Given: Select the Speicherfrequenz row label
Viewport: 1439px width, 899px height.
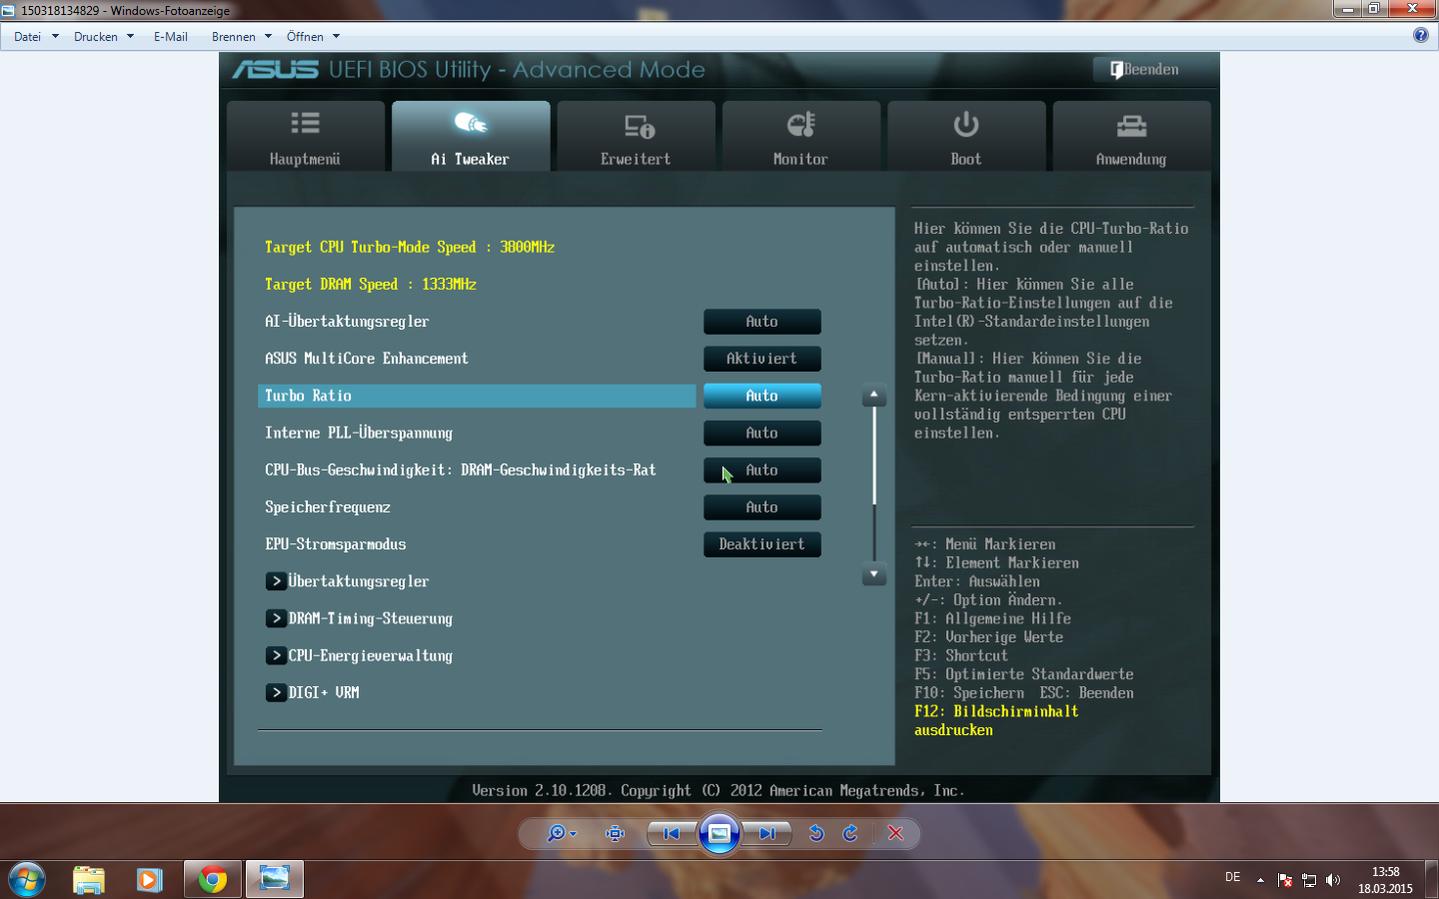Looking at the screenshot, I should coord(328,507).
